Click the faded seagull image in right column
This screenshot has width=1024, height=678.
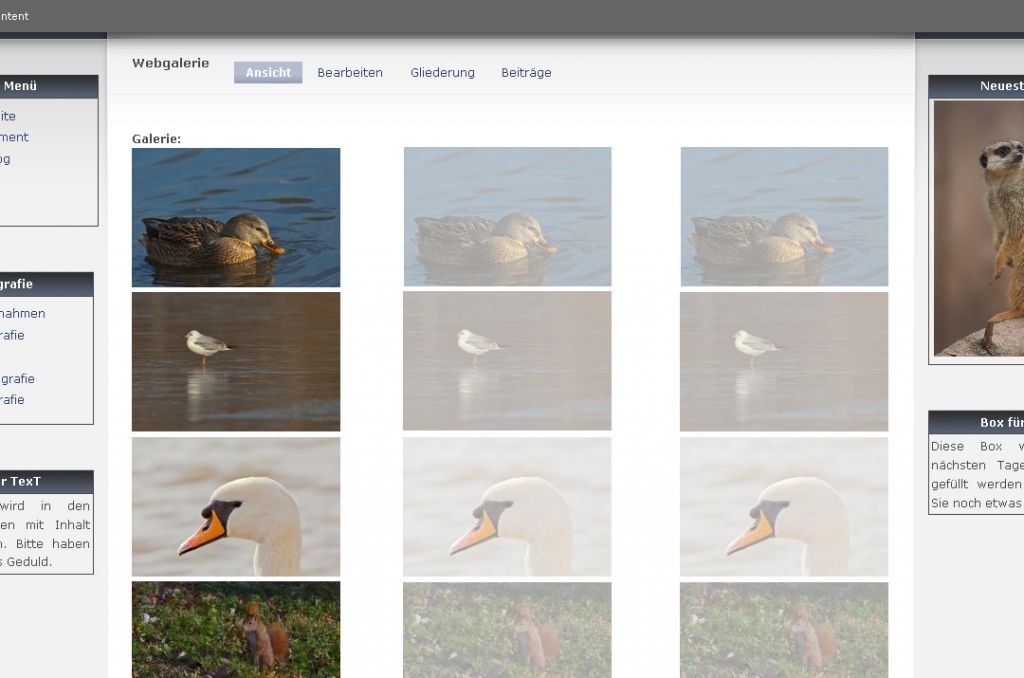click(784, 361)
